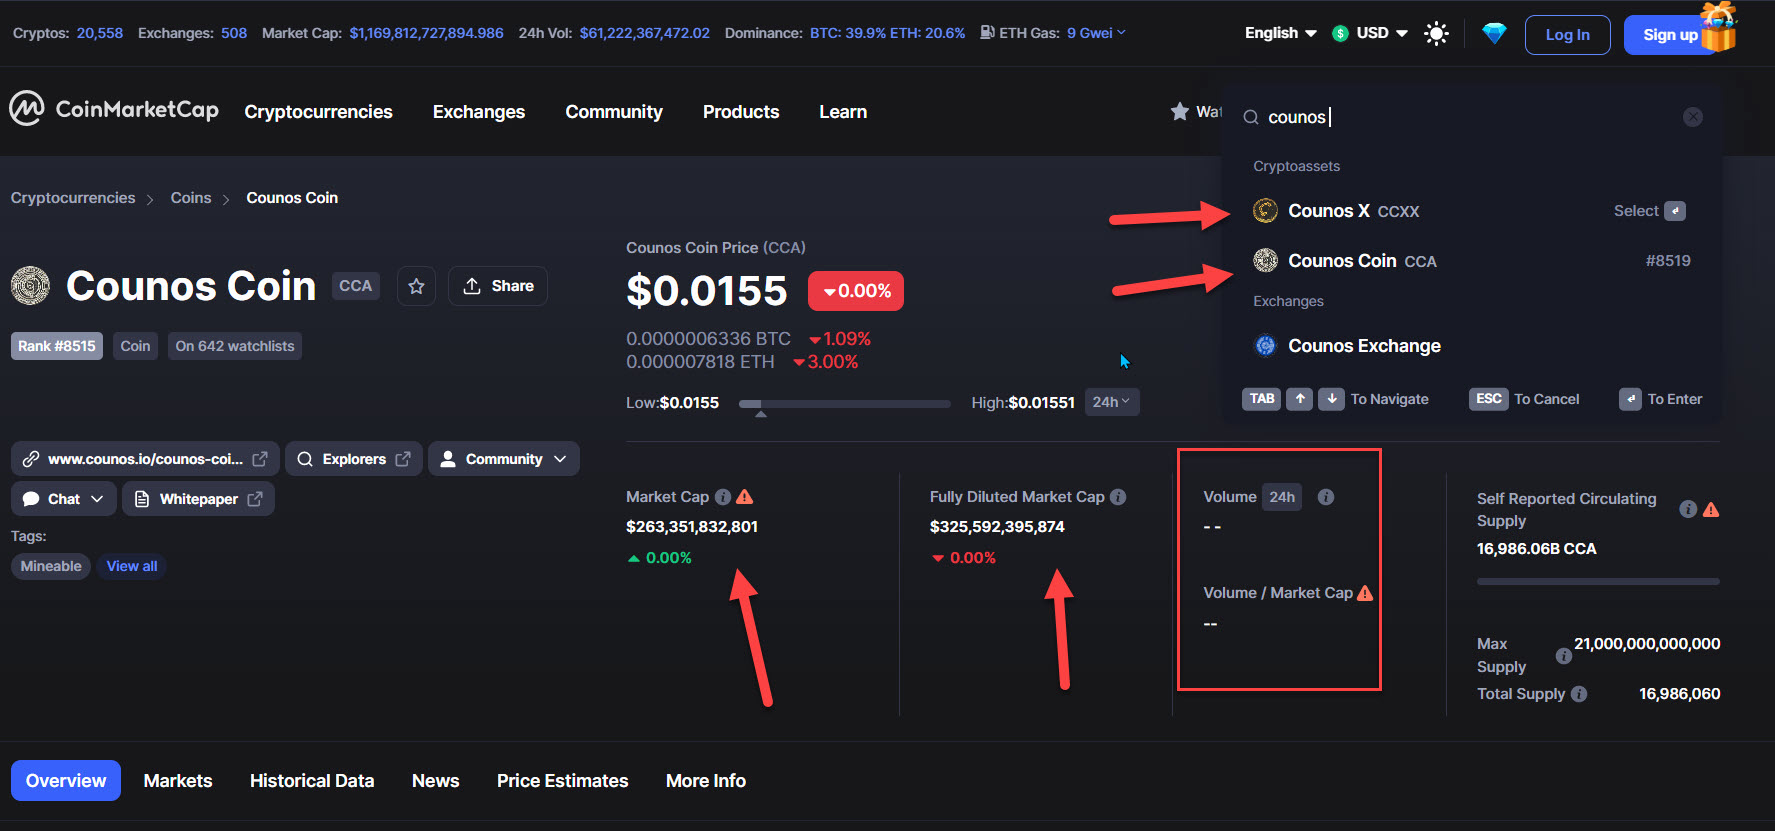Go to Coins breadcrumb
This screenshot has height=831, width=1775.
(191, 198)
